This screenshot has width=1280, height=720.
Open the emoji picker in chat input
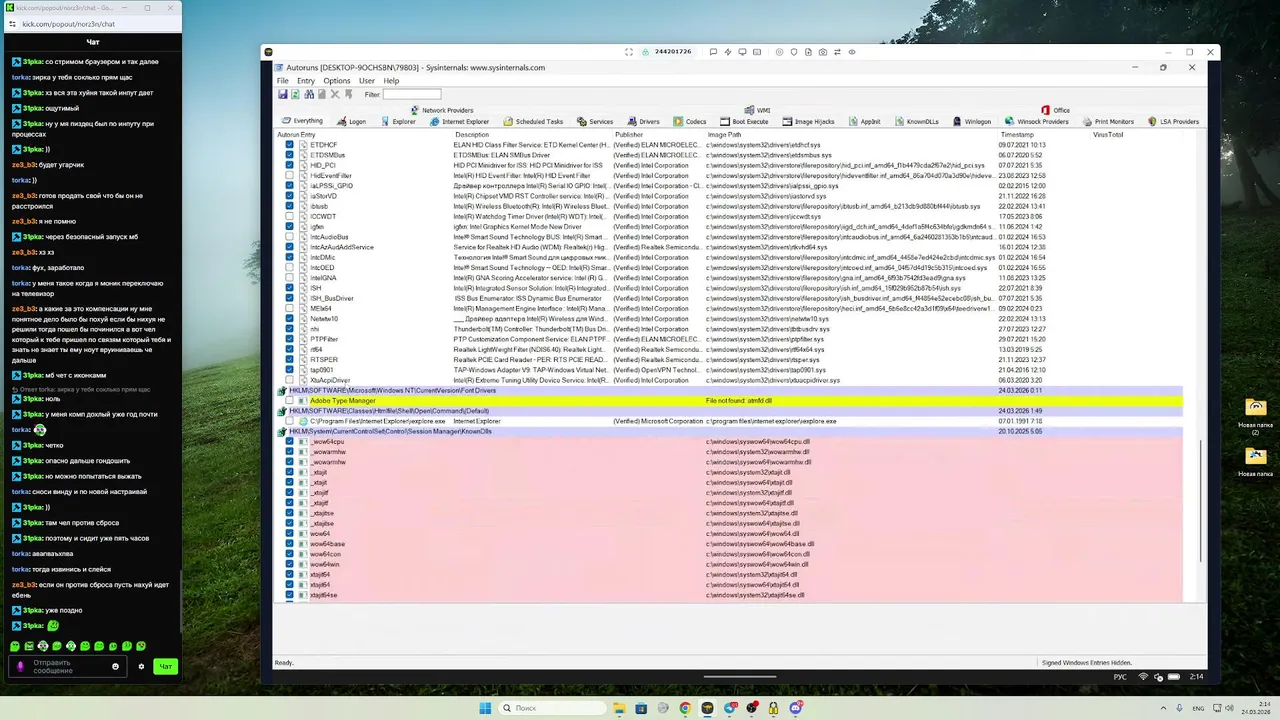pyautogui.click(x=116, y=666)
